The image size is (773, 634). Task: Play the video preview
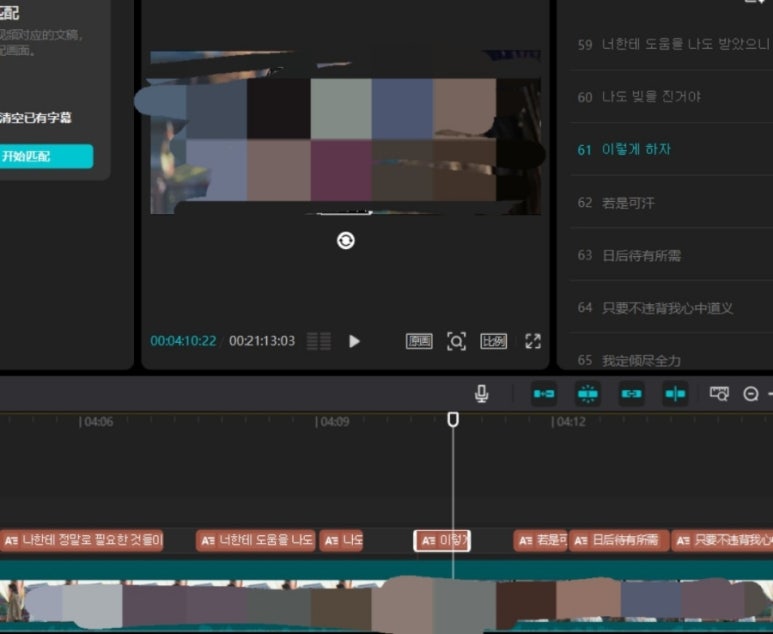point(354,341)
